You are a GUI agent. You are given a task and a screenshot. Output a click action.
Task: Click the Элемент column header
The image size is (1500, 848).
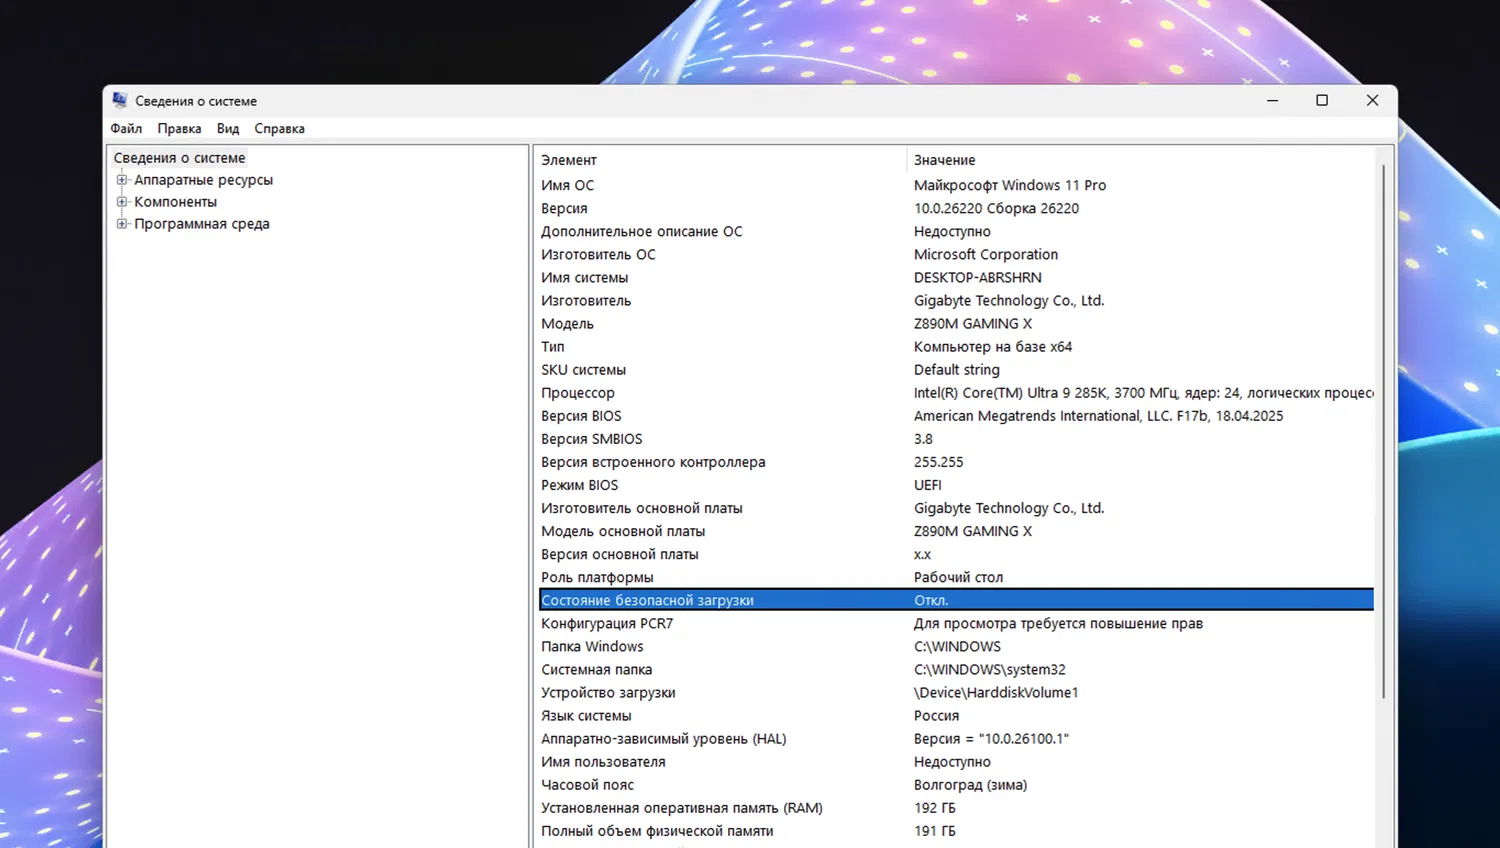tap(720, 160)
